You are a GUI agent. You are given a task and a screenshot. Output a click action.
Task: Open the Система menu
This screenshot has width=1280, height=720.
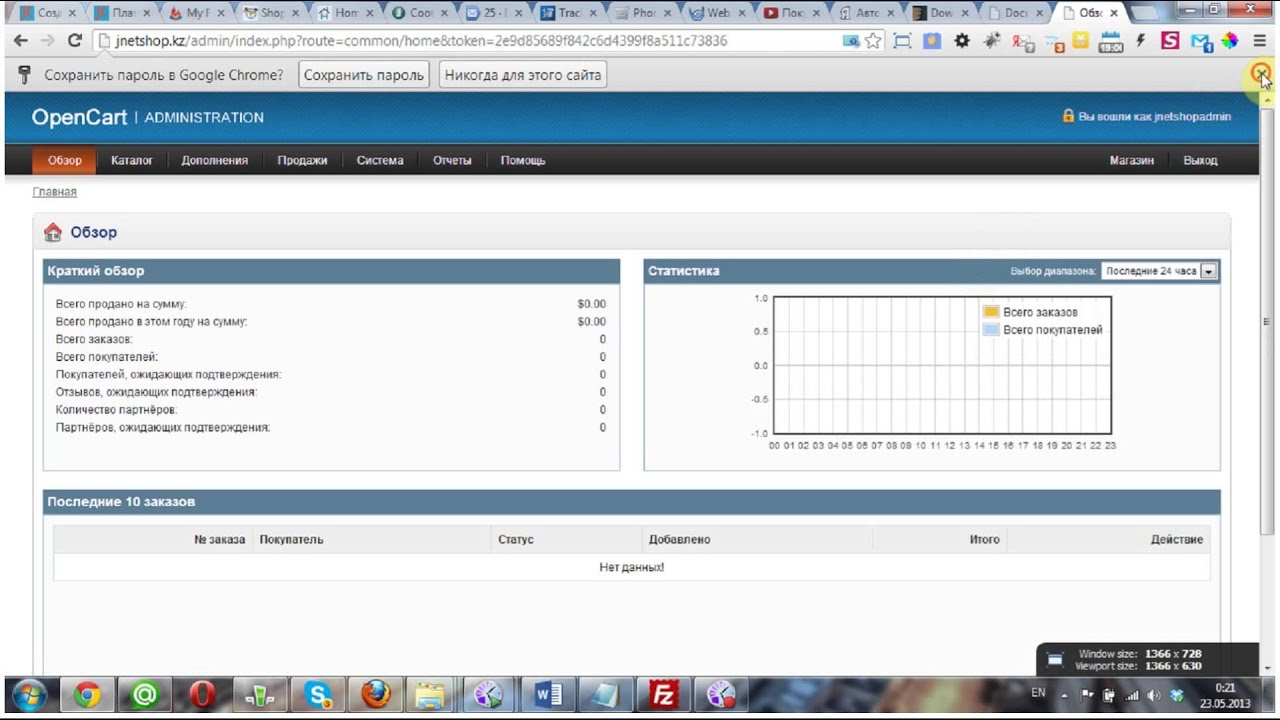(380, 160)
